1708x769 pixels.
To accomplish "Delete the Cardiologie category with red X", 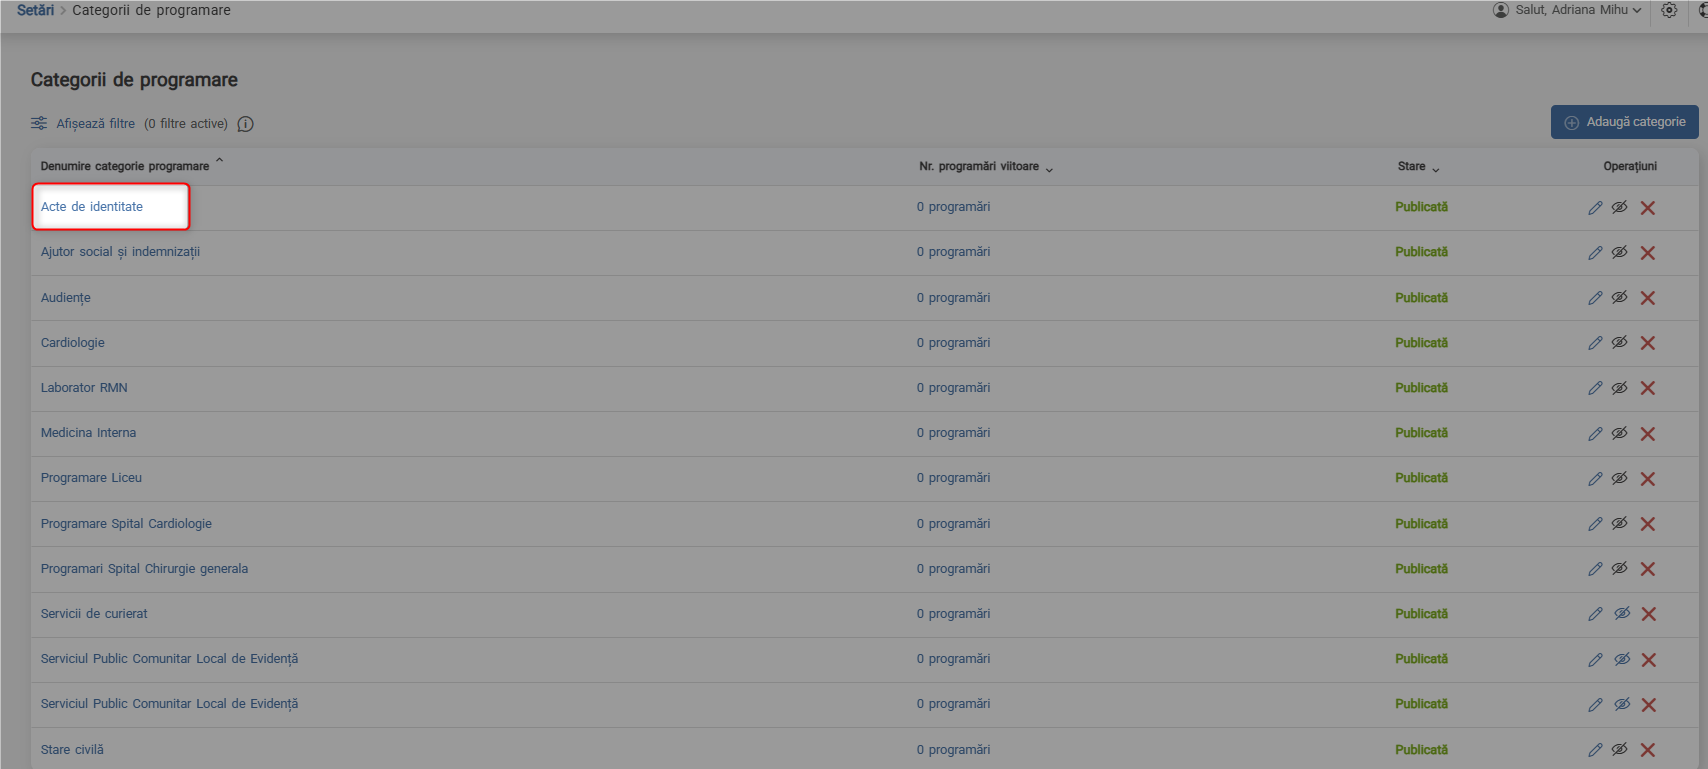I will [1648, 343].
